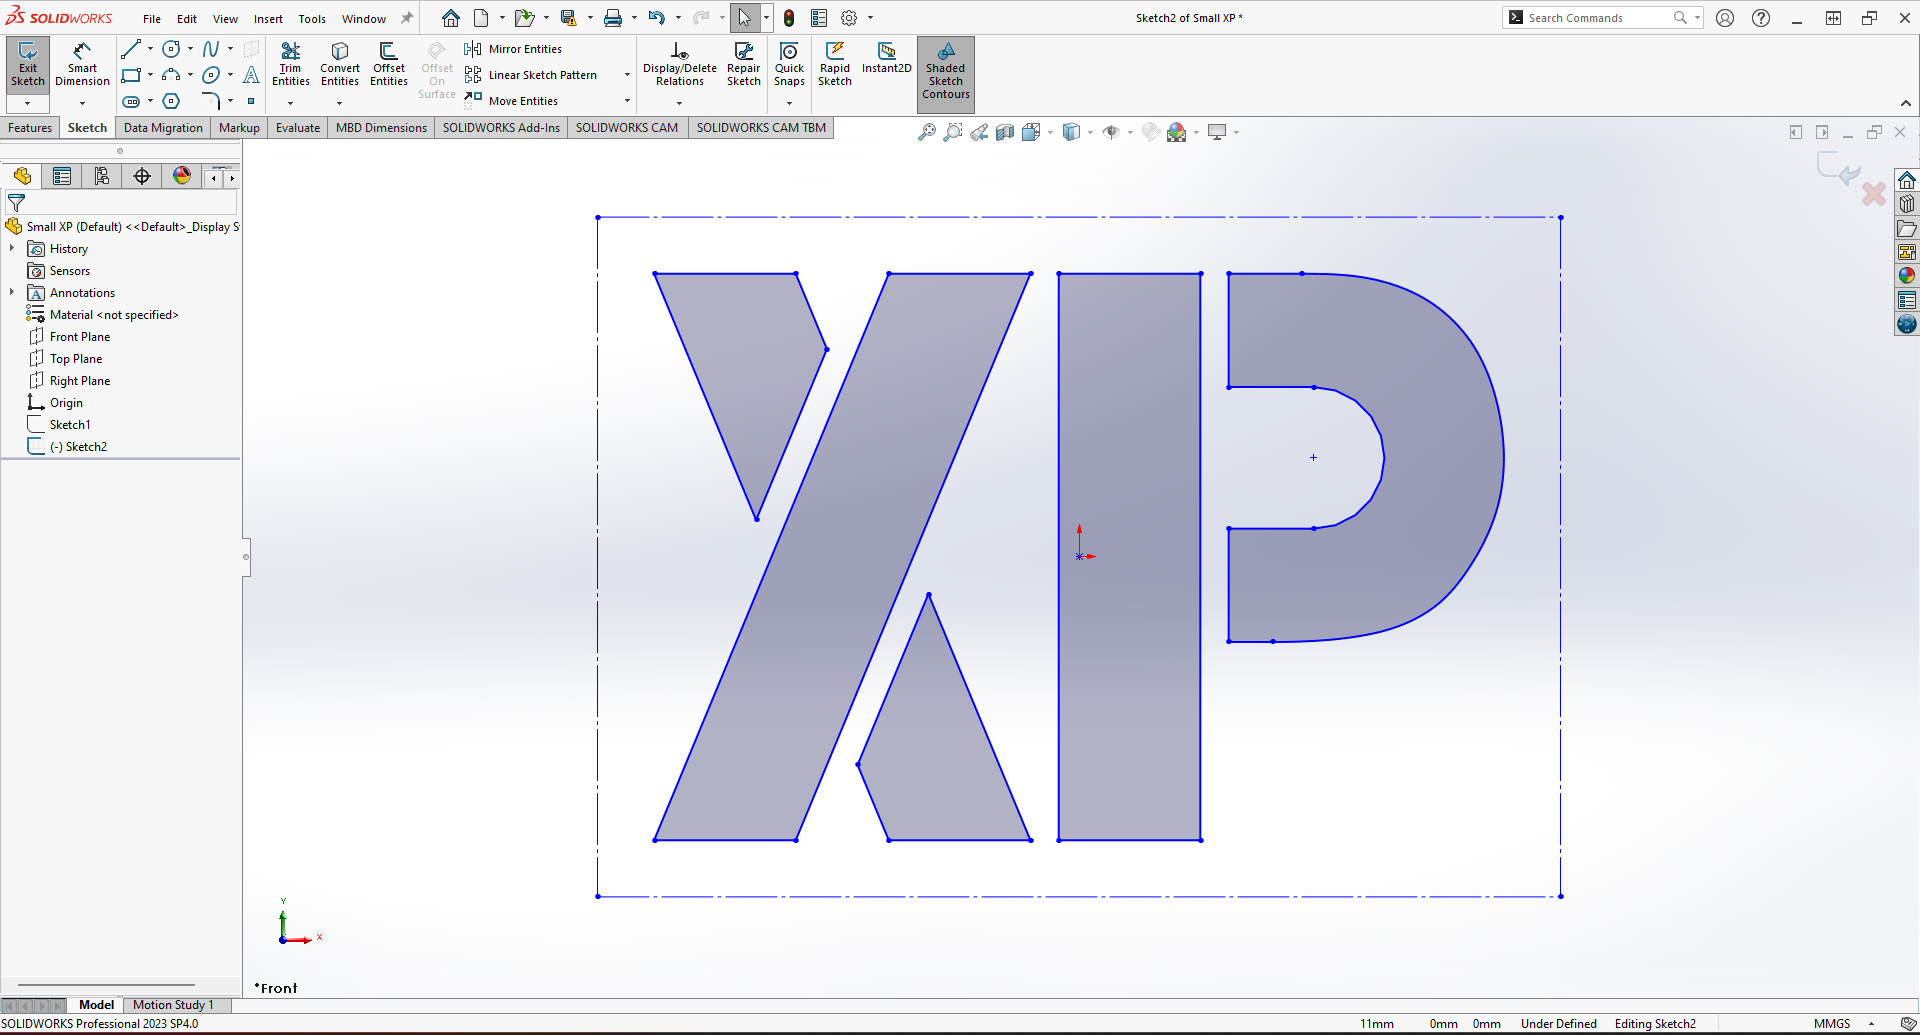This screenshot has height=1035, width=1920.
Task: Pick the Polygon sketch tool
Action: 171,101
